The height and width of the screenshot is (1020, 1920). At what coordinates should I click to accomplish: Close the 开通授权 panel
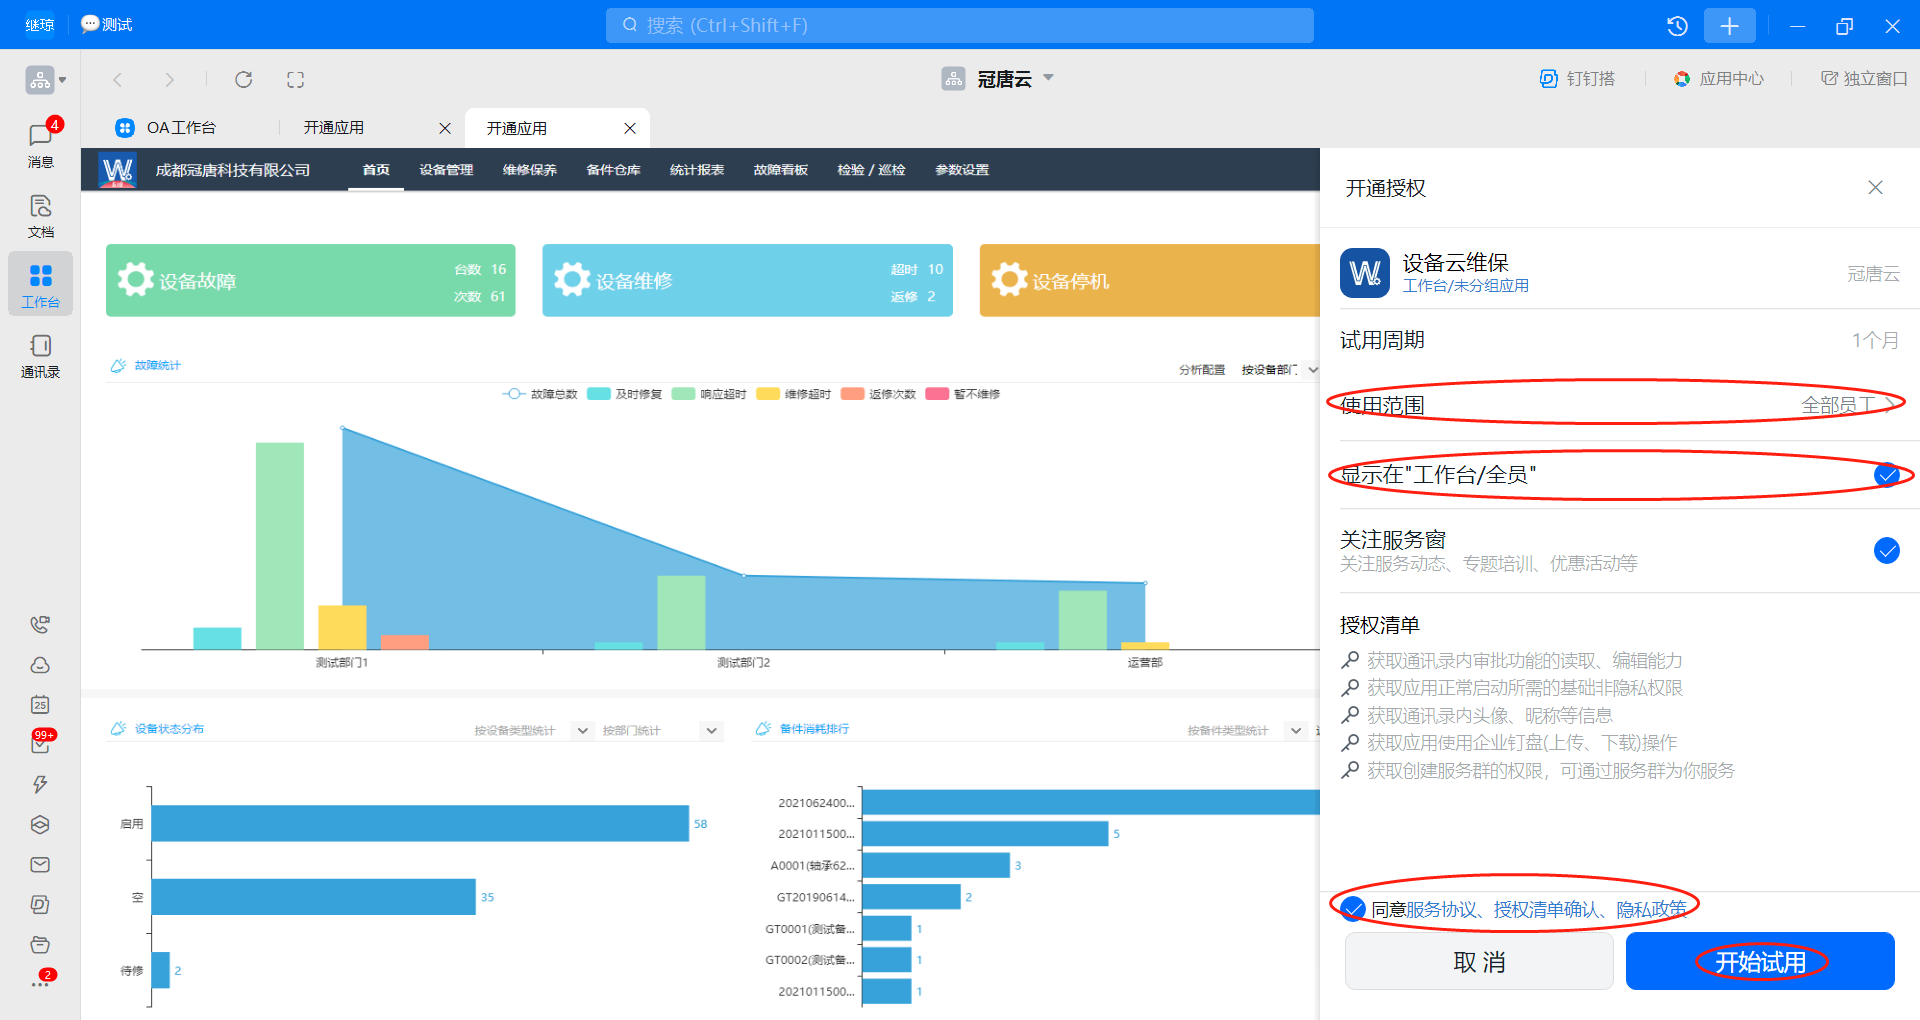[1875, 188]
